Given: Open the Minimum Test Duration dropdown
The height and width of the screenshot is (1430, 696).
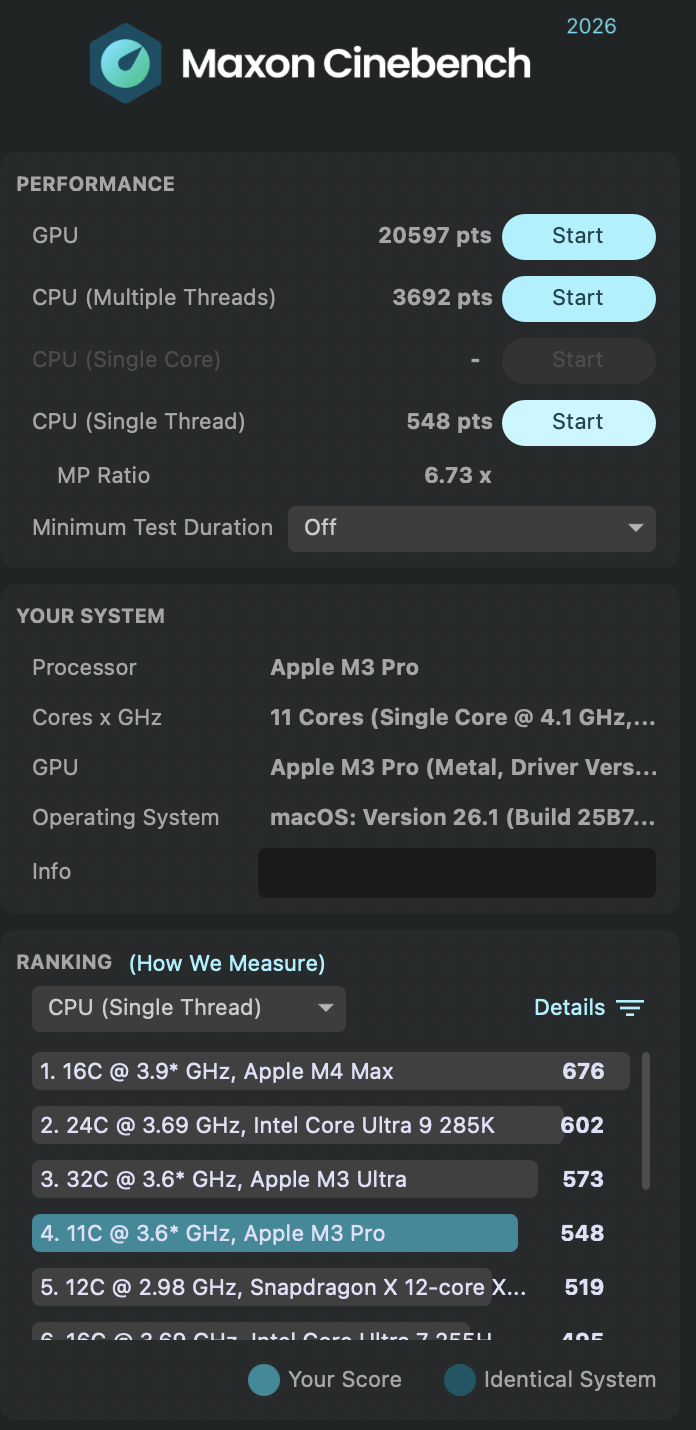Looking at the screenshot, I should tap(471, 528).
